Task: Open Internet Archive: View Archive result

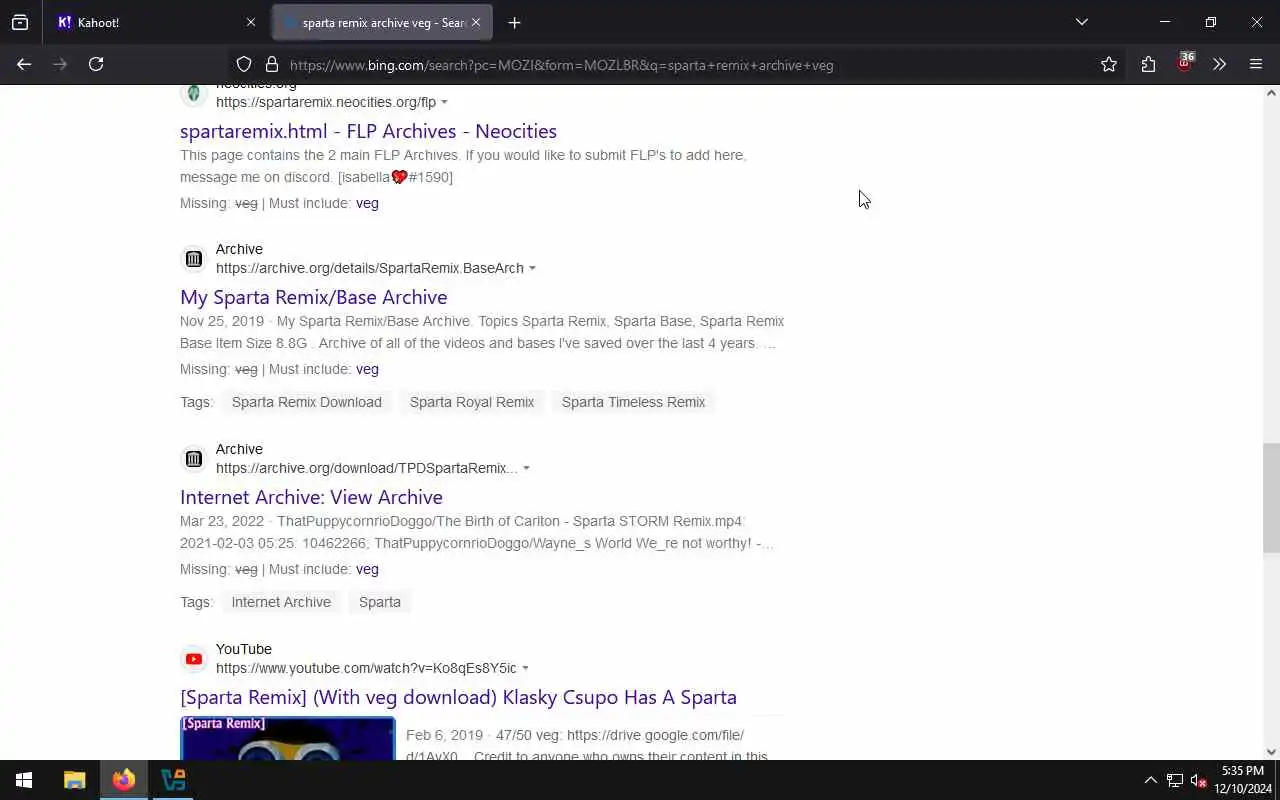Action: pyautogui.click(x=311, y=497)
